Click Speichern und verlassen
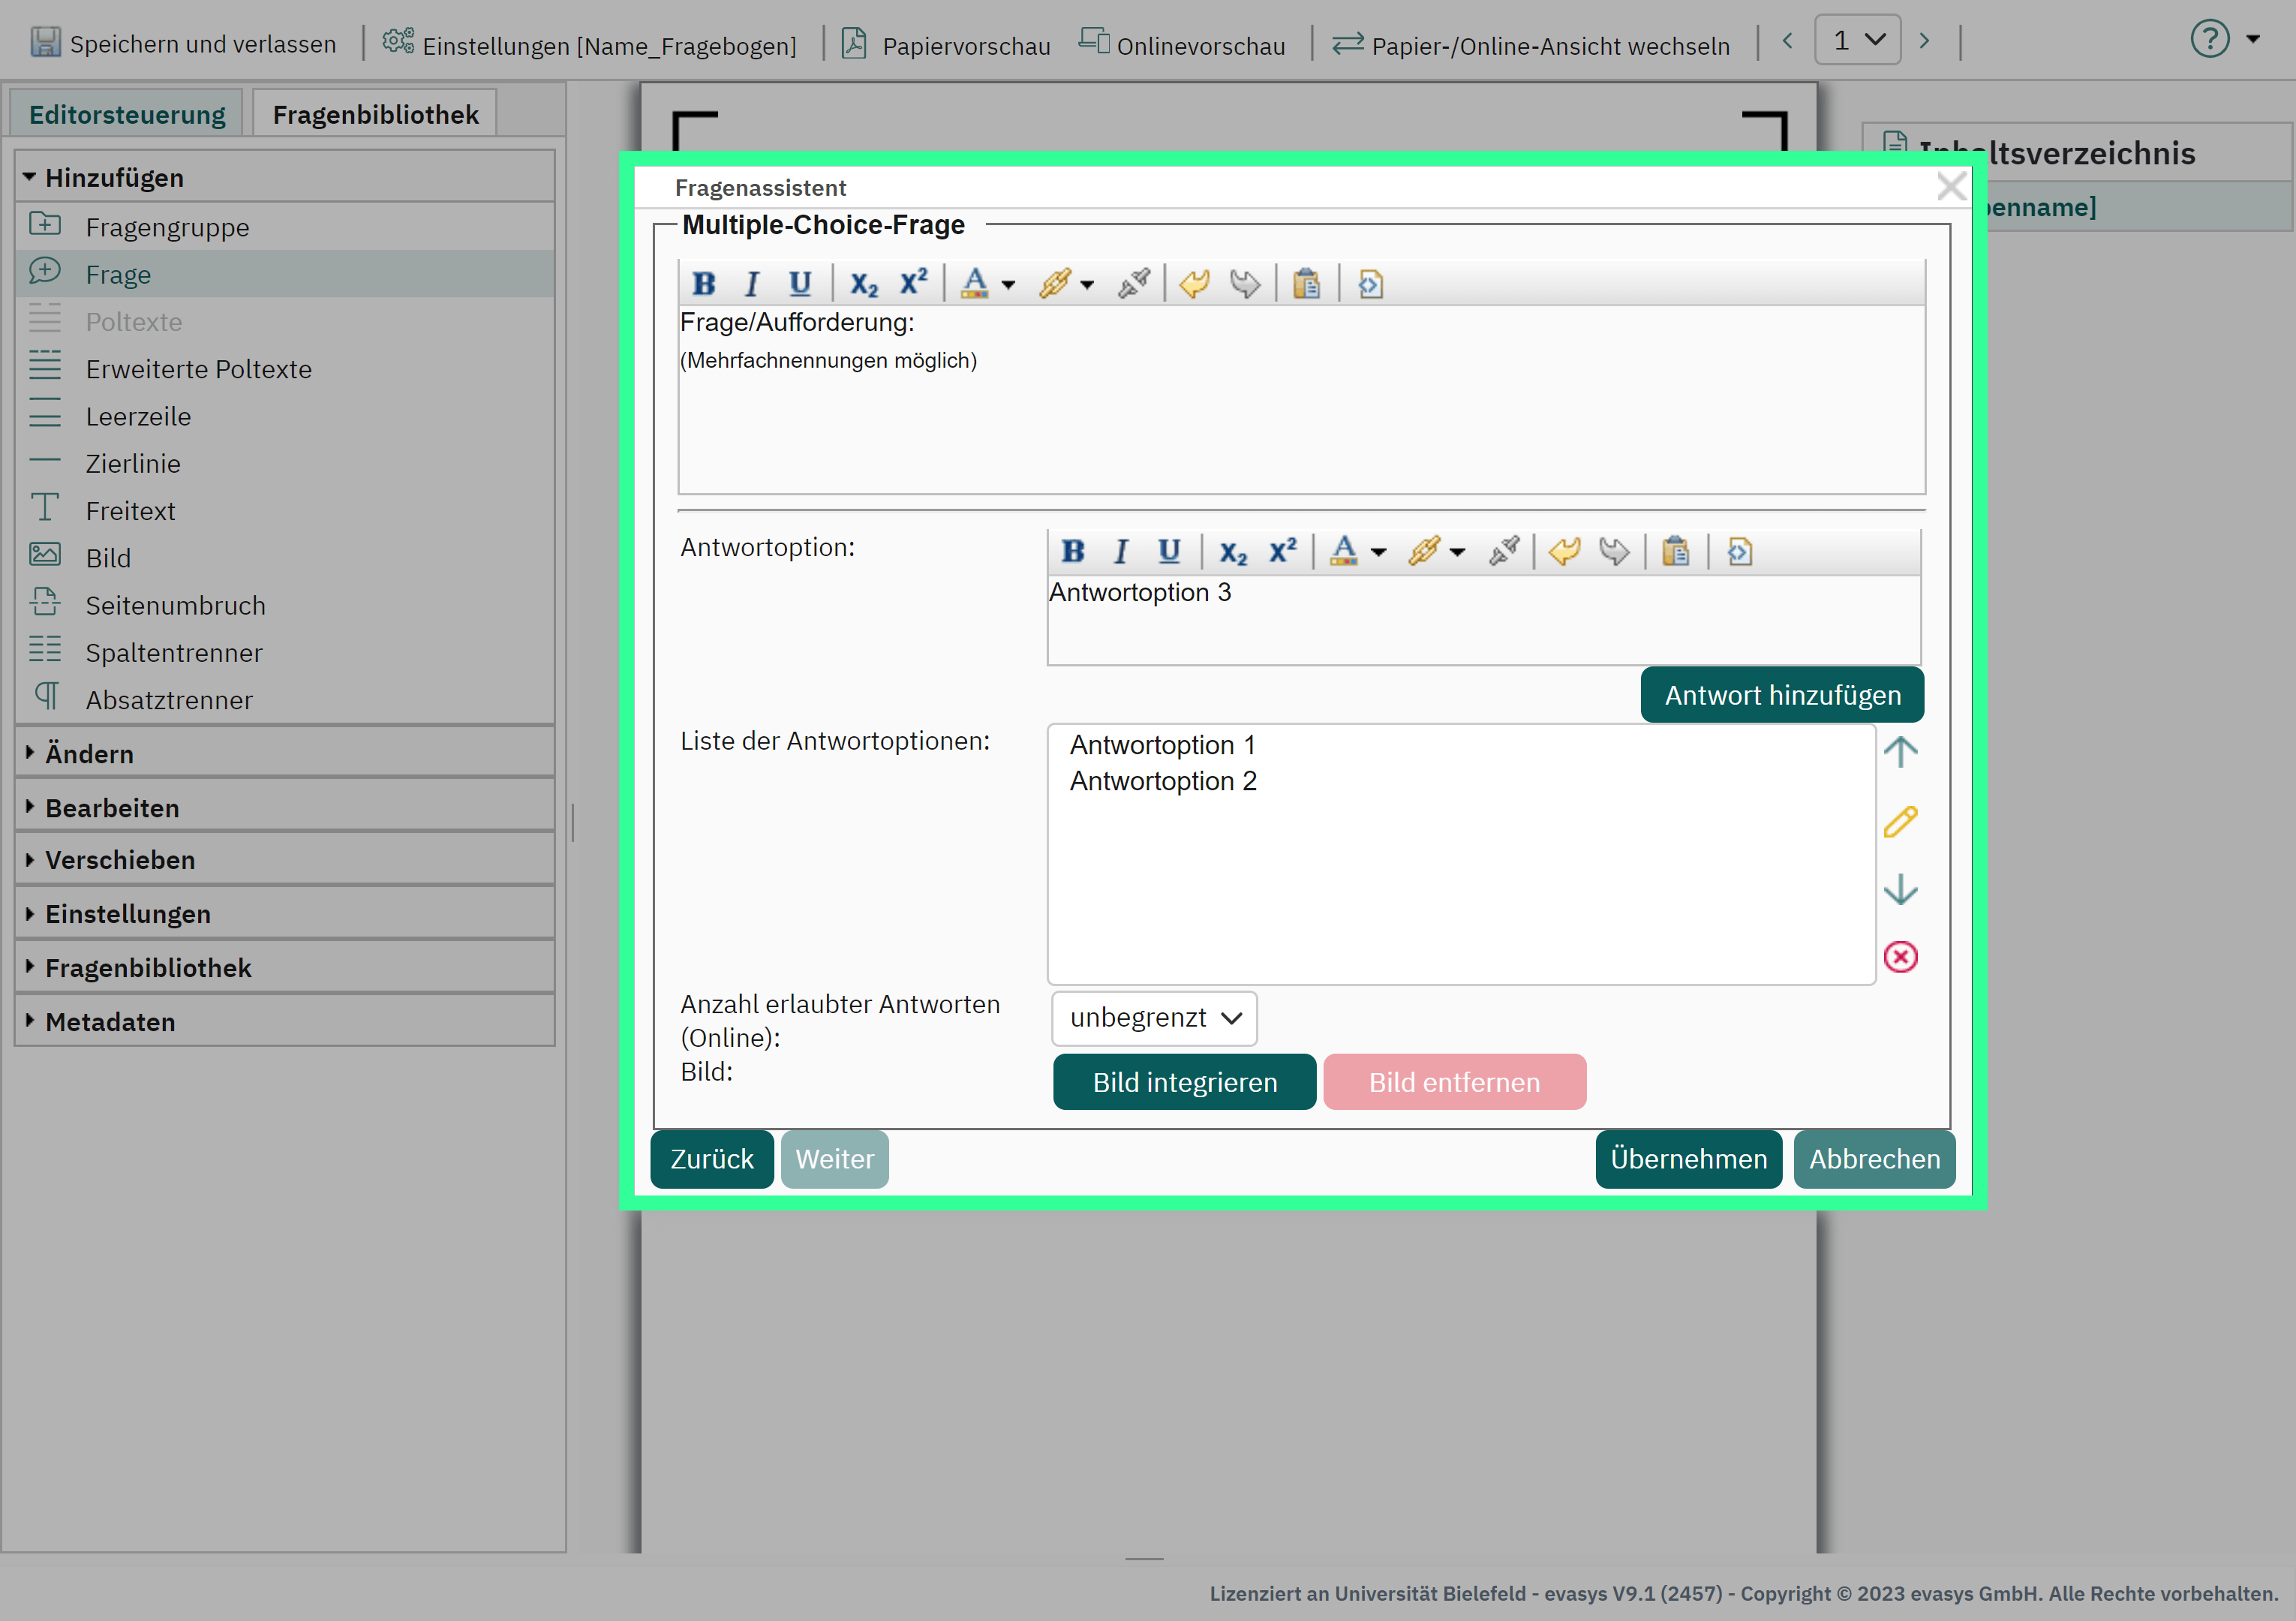 click(x=183, y=43)
